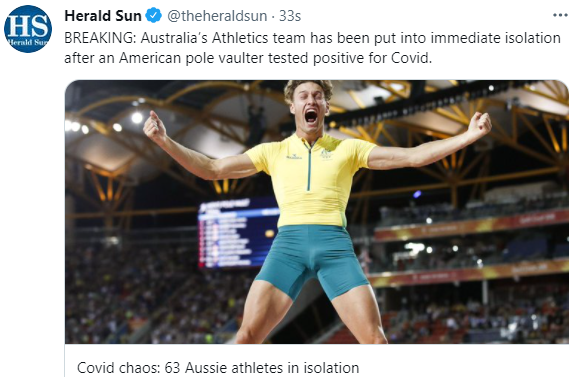Click the BREAKING tweet text line

click(312, 38)
